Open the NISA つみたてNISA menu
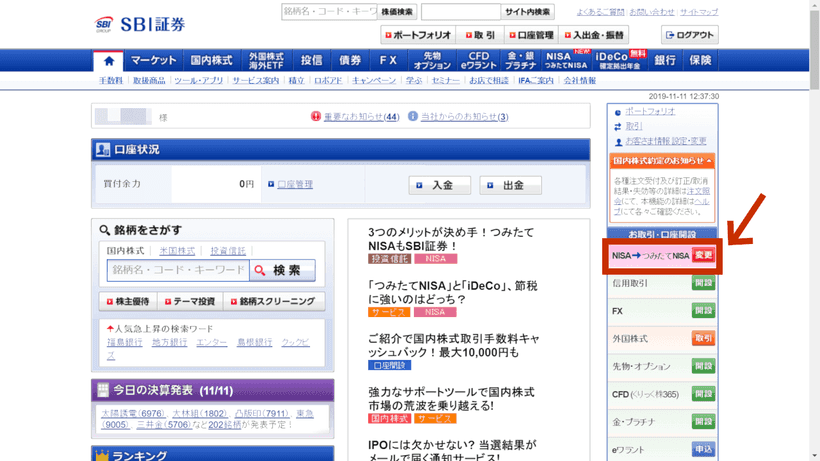This screenshot has width=820, height=461. pos(566,61)
